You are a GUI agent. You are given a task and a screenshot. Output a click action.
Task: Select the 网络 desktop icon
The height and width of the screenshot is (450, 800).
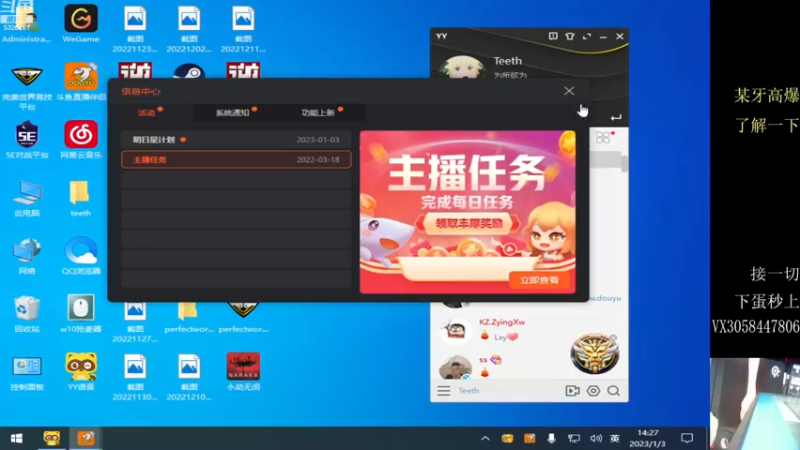click(x=27, y=256)
